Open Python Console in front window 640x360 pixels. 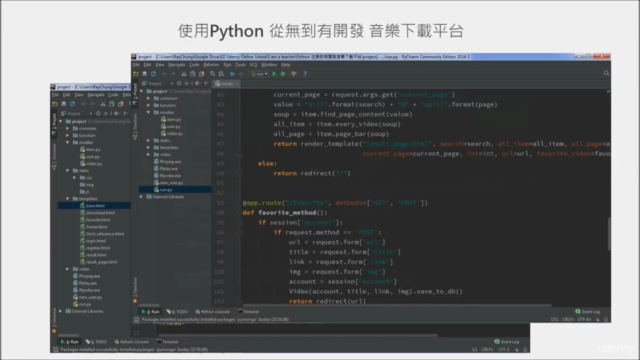(x=213, y=311)
